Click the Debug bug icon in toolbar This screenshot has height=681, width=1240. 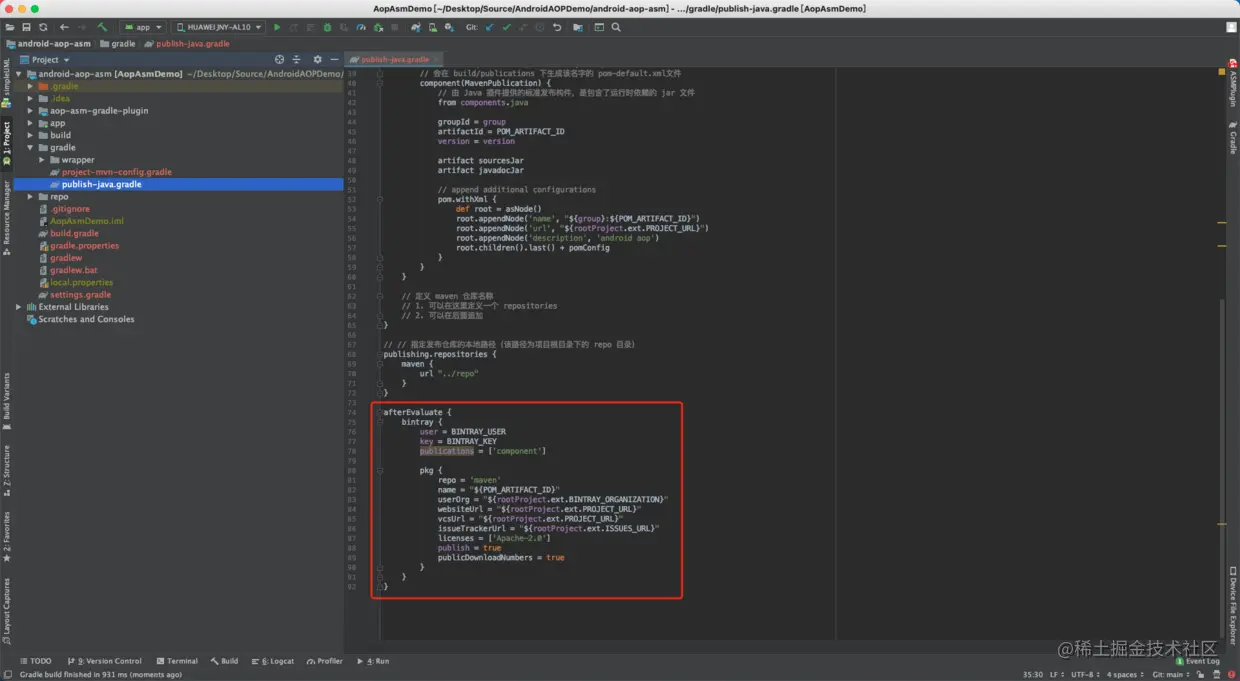click(327, 27)
